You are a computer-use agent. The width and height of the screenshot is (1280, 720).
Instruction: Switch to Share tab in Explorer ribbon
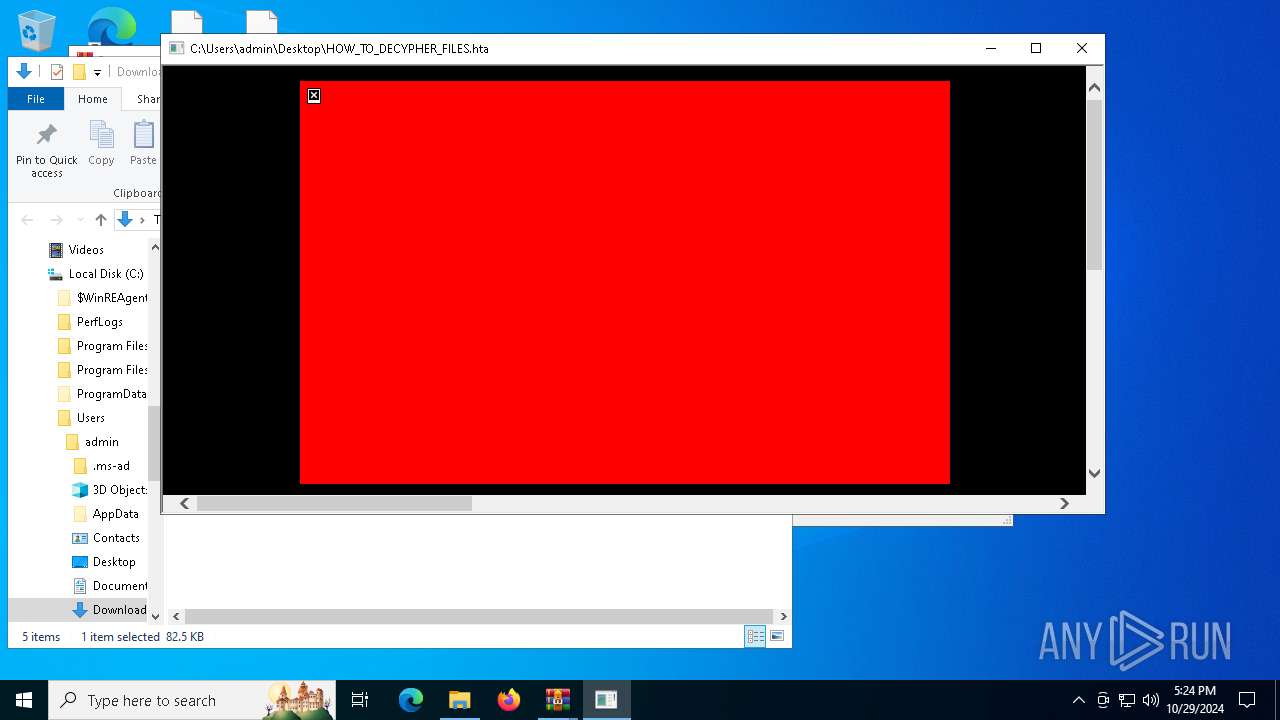(148, 99)
